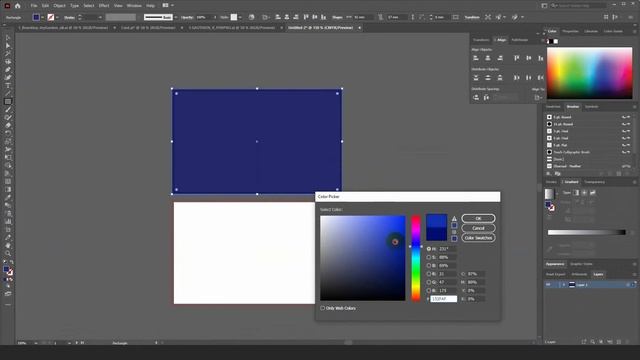Select the H (hue) radio button
This screenshot has width=640, height=360.
pyautogui.click(x=429, y=249)
